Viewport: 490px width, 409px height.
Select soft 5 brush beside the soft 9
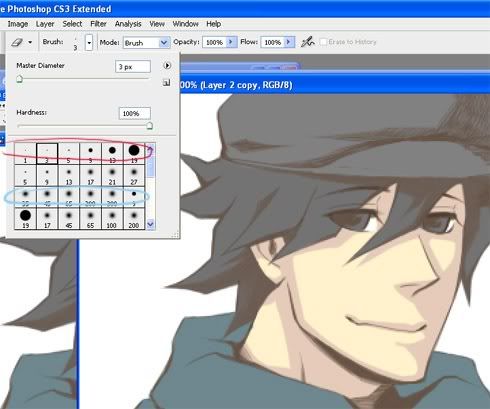25,175
